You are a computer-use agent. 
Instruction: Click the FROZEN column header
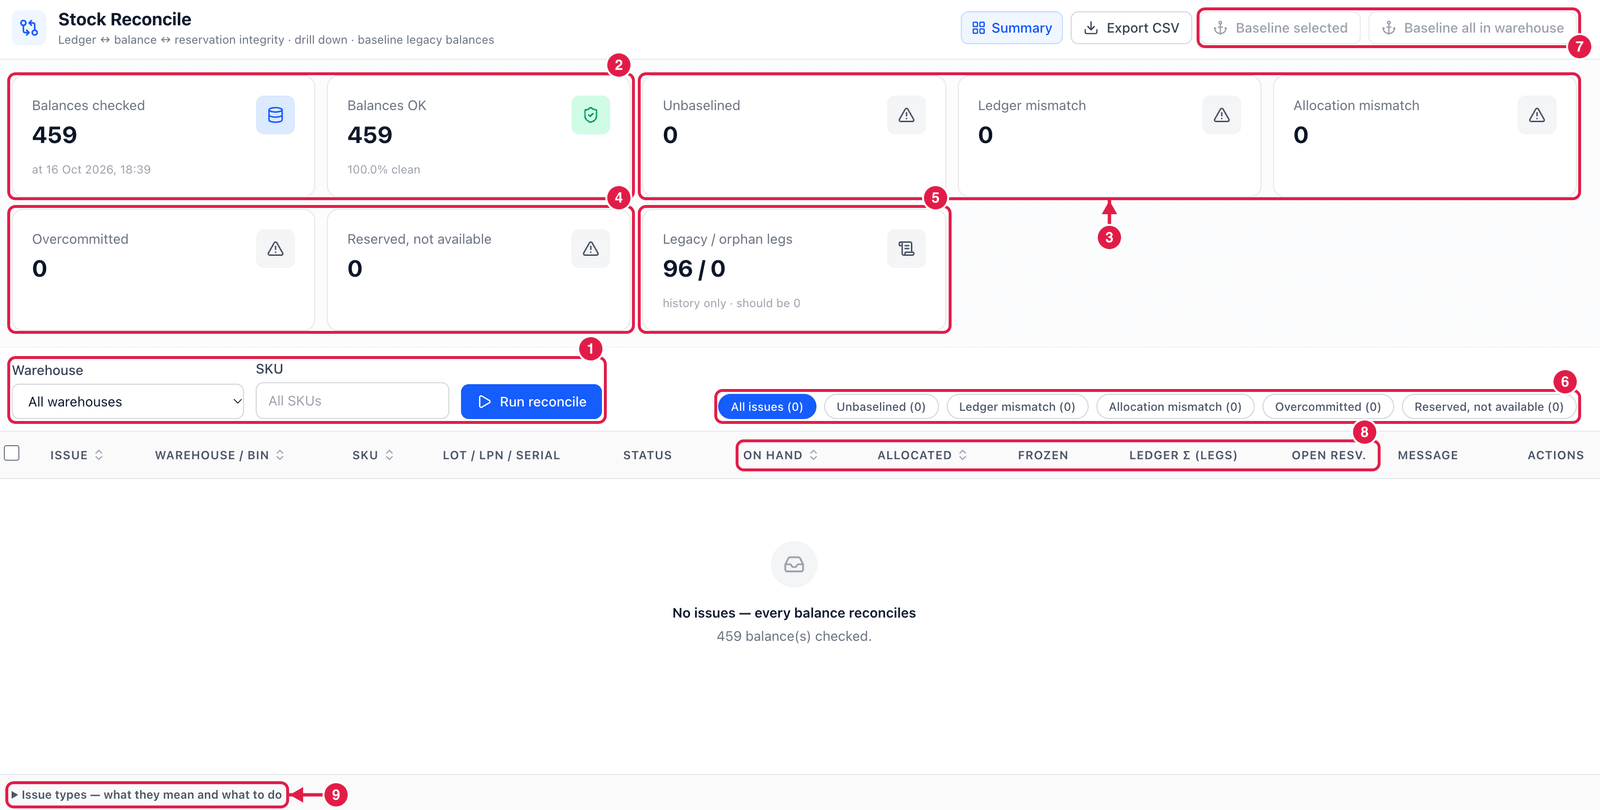[1043, 455]
